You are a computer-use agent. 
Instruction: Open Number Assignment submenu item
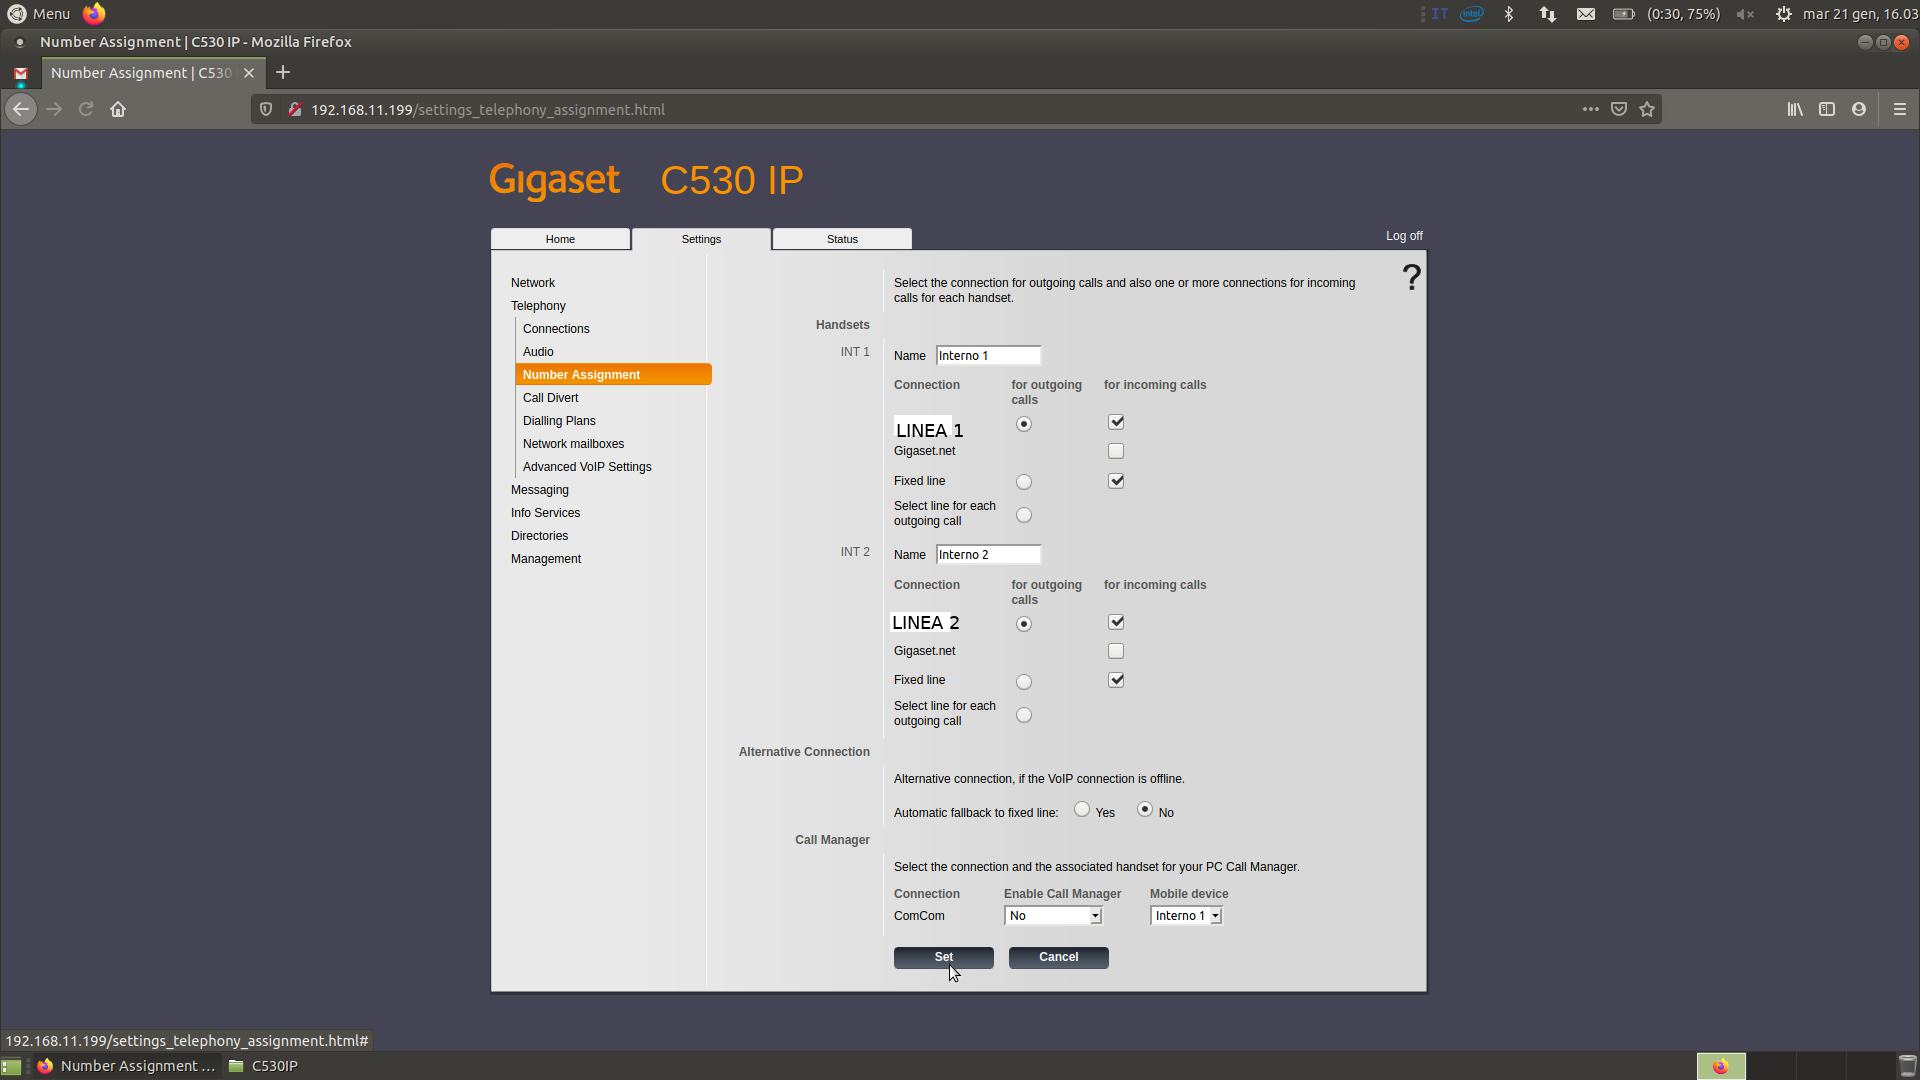pyautogui.click(x=613, y=374)
